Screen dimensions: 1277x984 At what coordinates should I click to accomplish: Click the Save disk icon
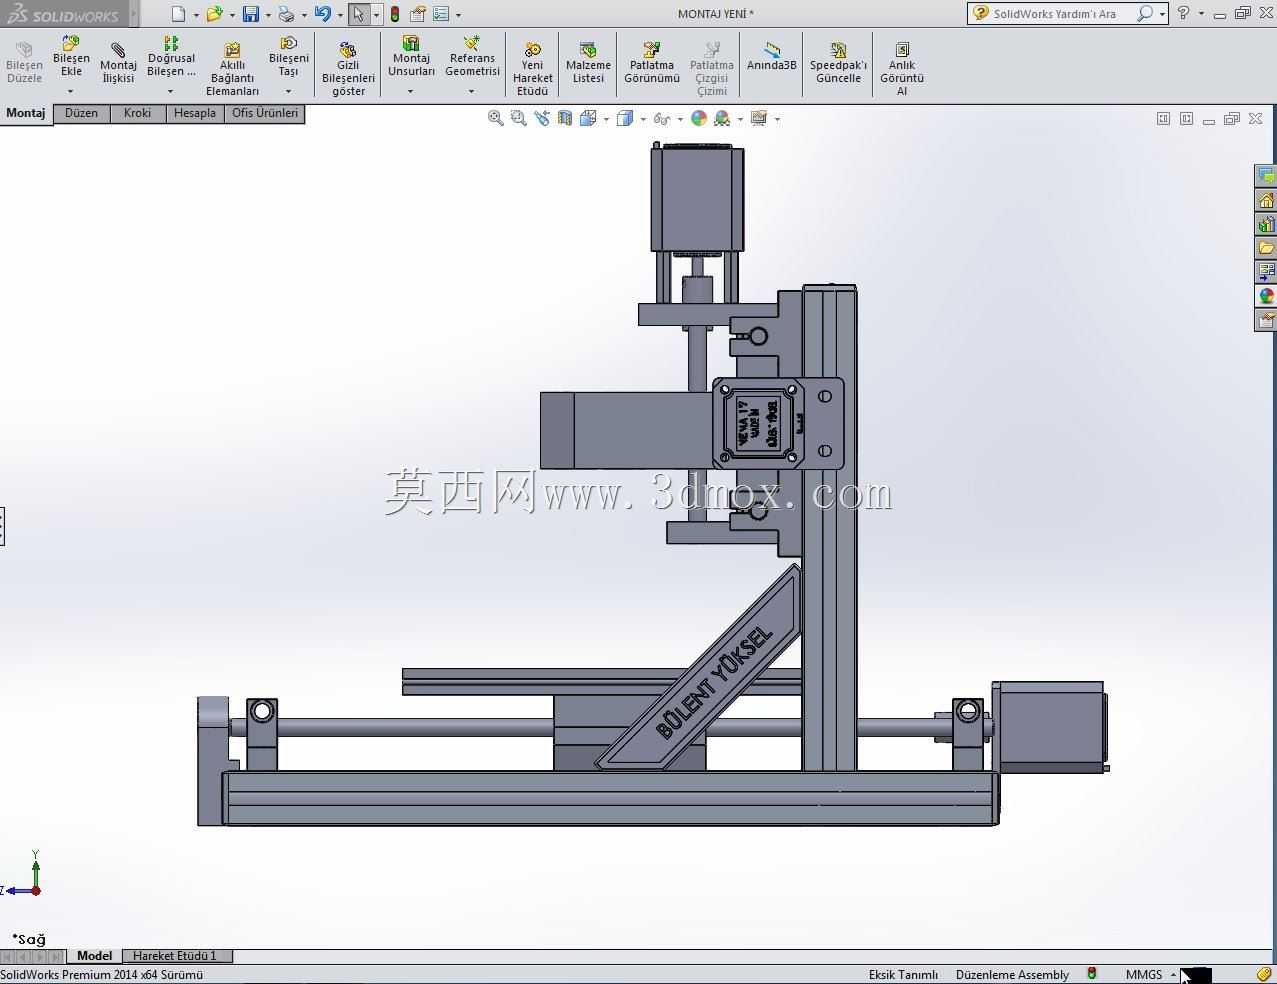click(x=251, y=14)
